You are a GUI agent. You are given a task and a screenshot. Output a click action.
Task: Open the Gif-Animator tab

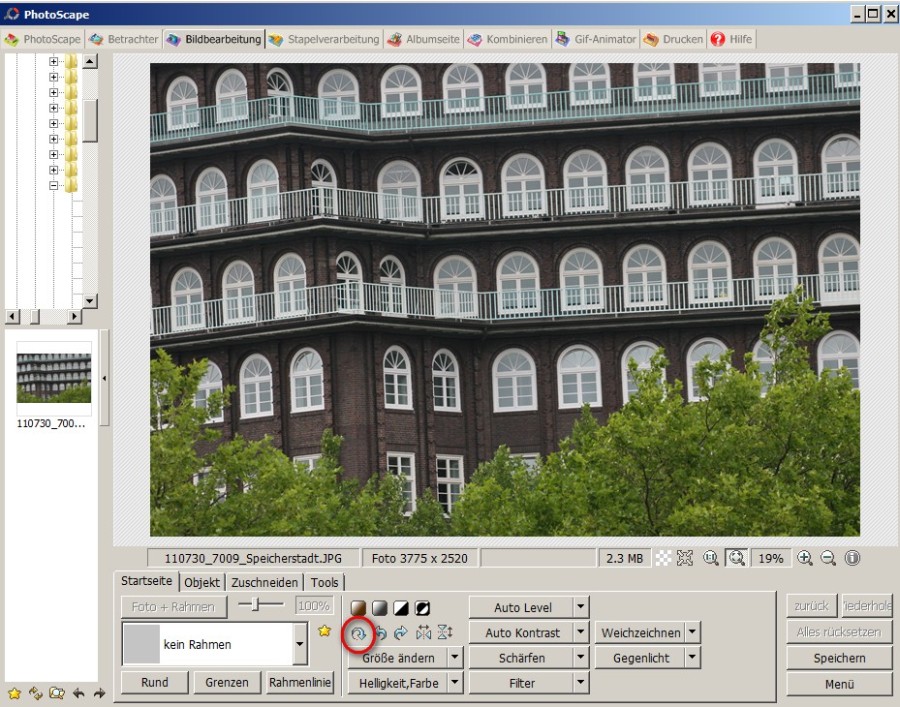[596, 39]
